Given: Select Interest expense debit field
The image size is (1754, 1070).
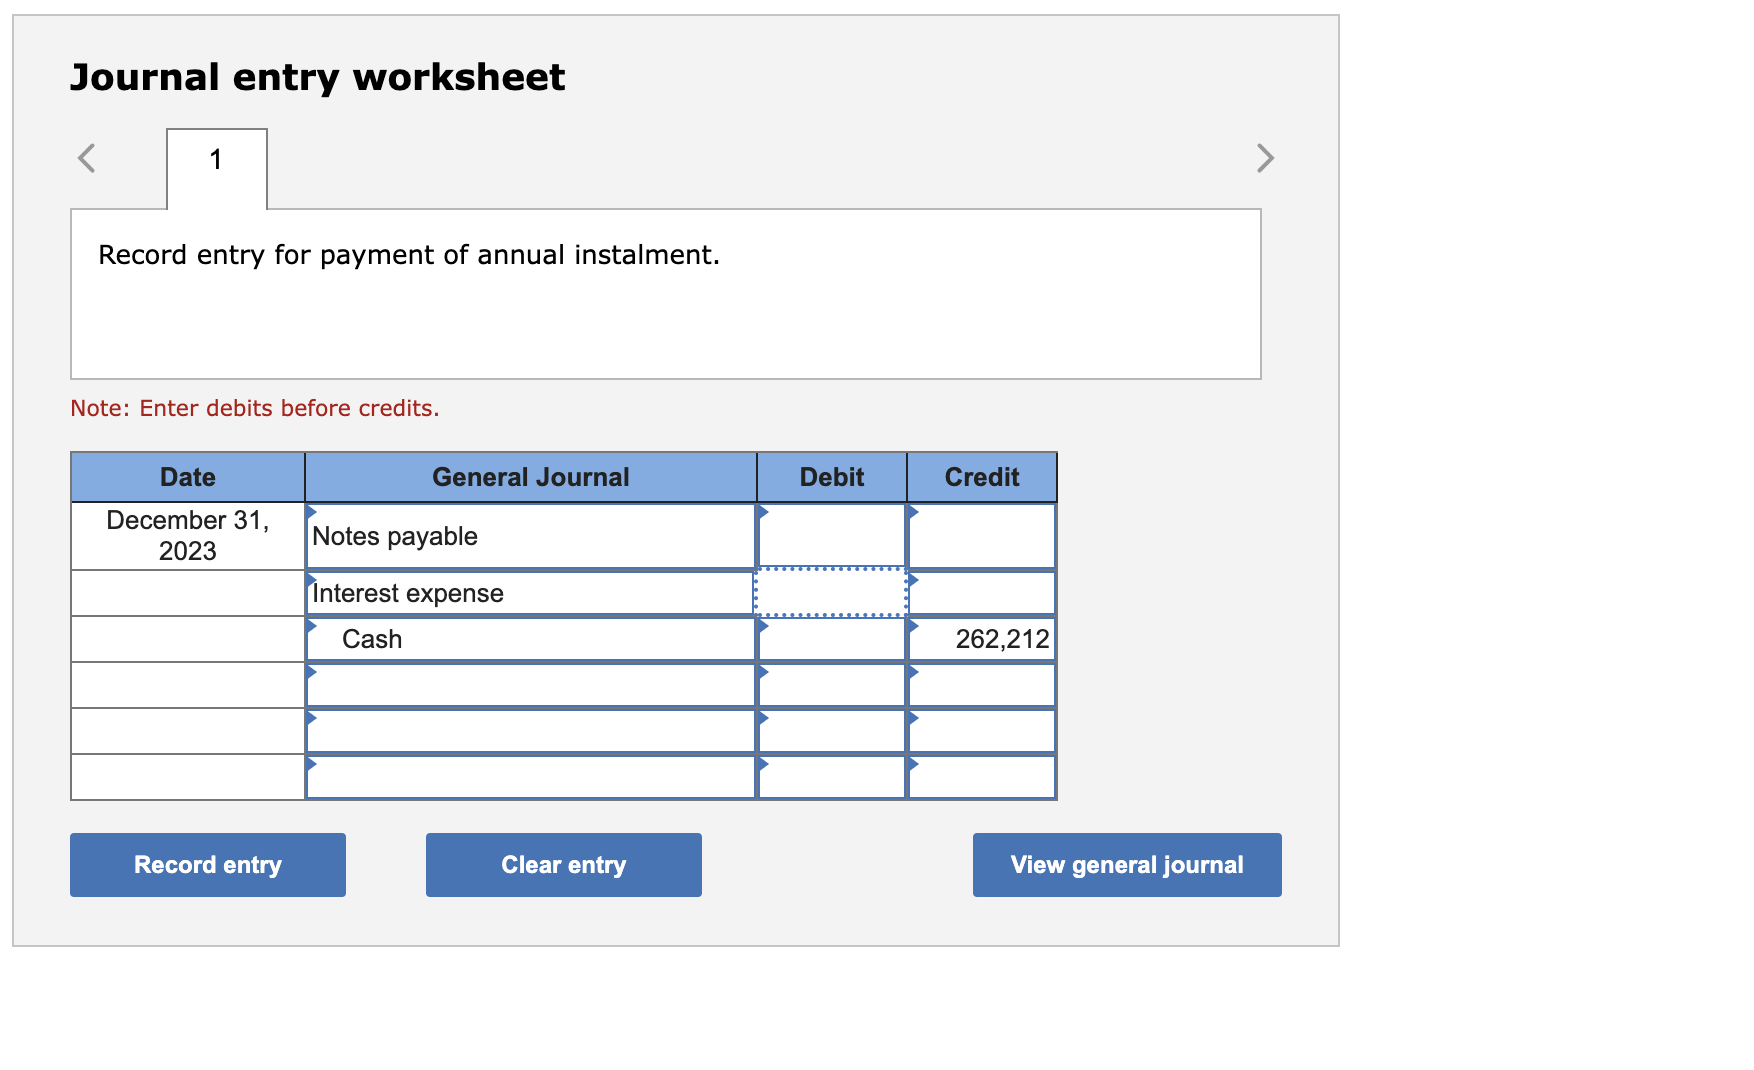Looking at the screenshot, I should [832, 593].
